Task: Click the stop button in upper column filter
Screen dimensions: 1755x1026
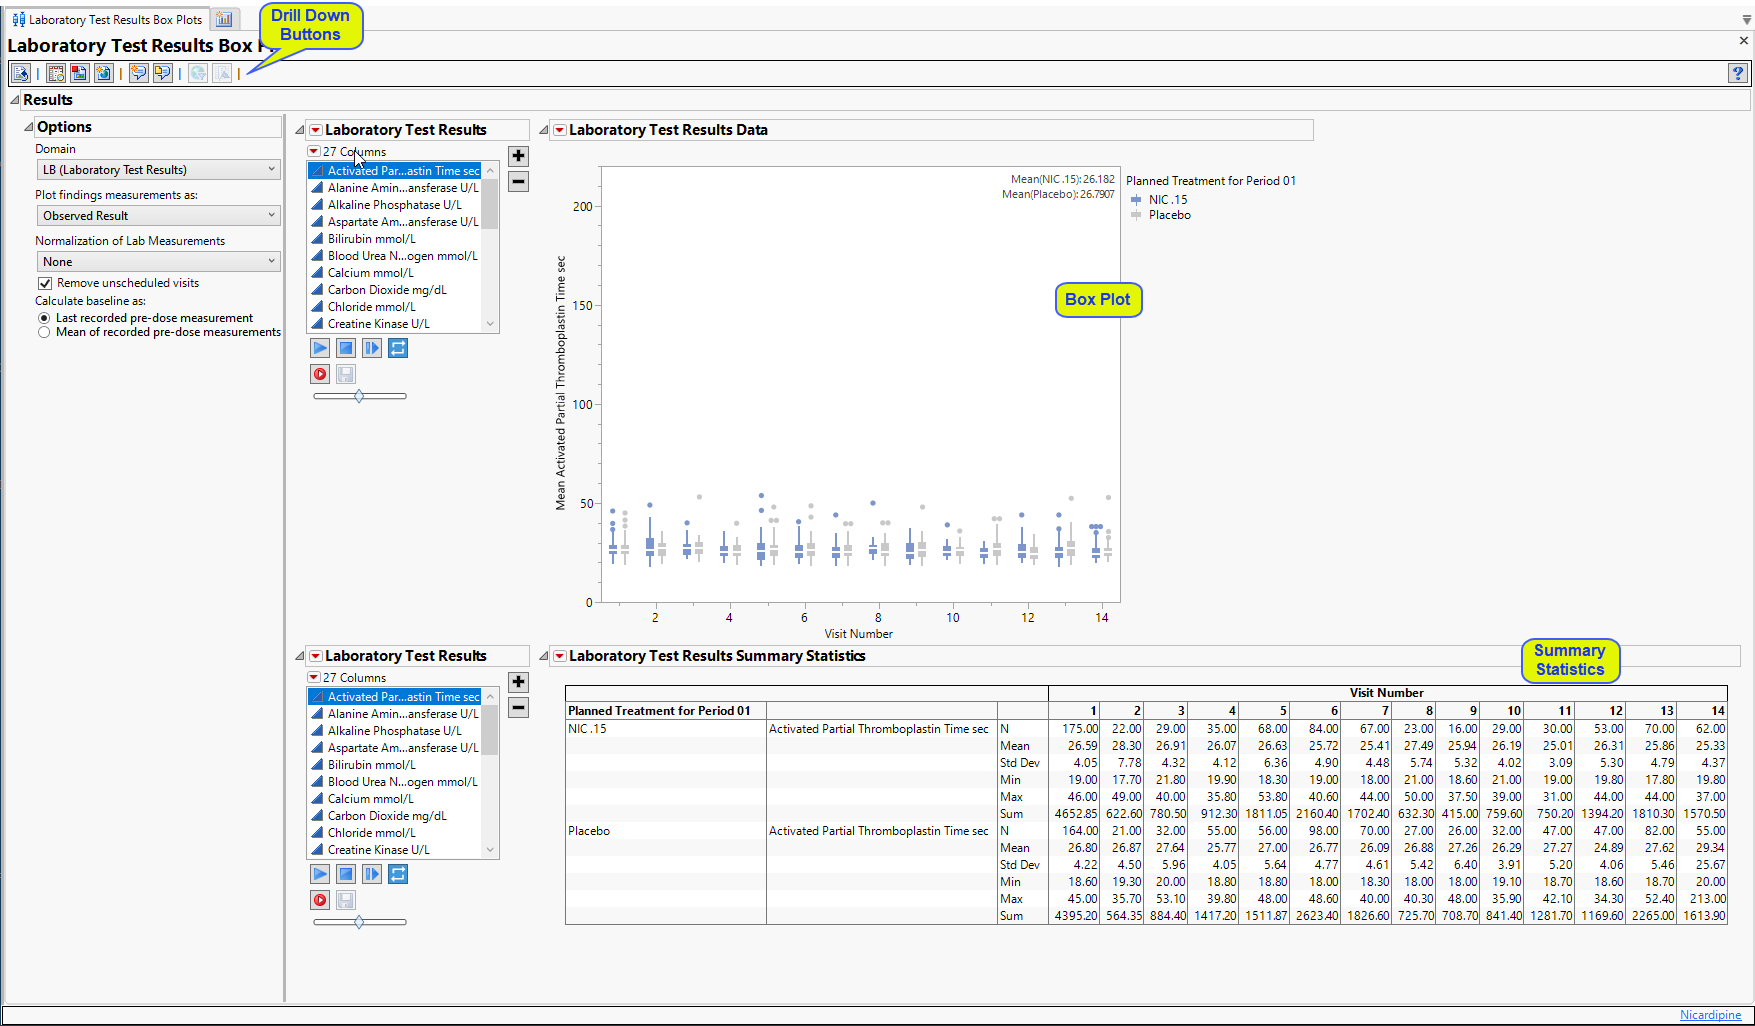Action: click(346, 348)
